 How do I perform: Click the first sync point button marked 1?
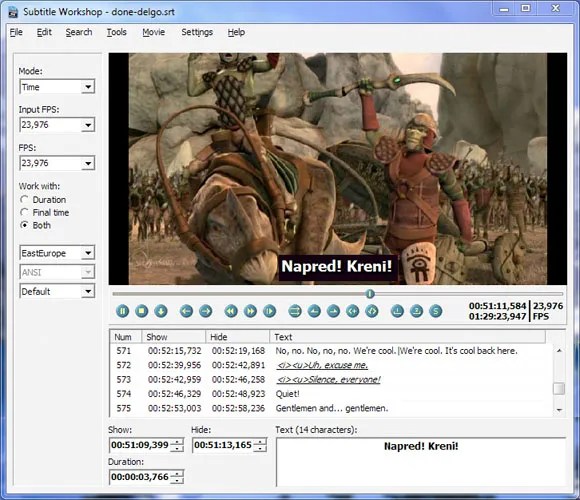coord(398,311)
